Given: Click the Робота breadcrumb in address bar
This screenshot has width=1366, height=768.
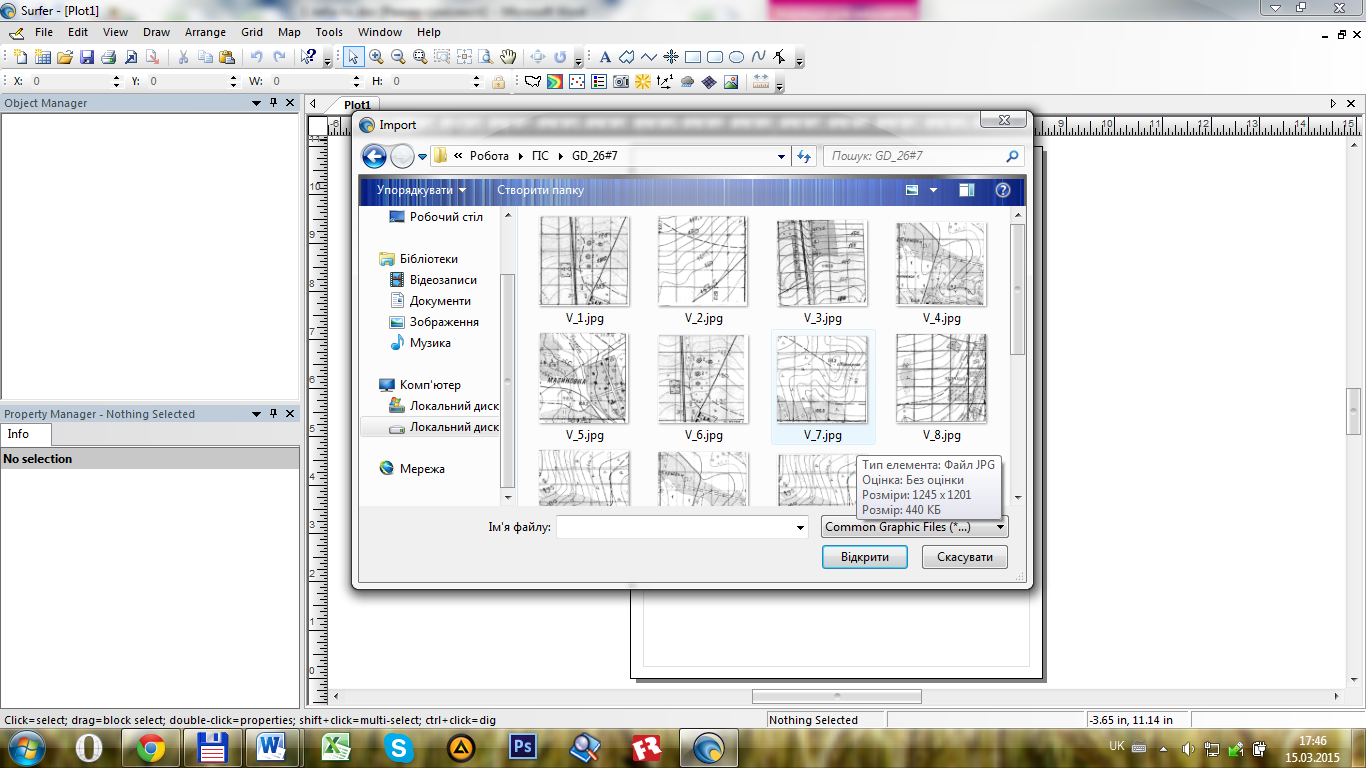Looking at the screenshot, I should 489,156.
